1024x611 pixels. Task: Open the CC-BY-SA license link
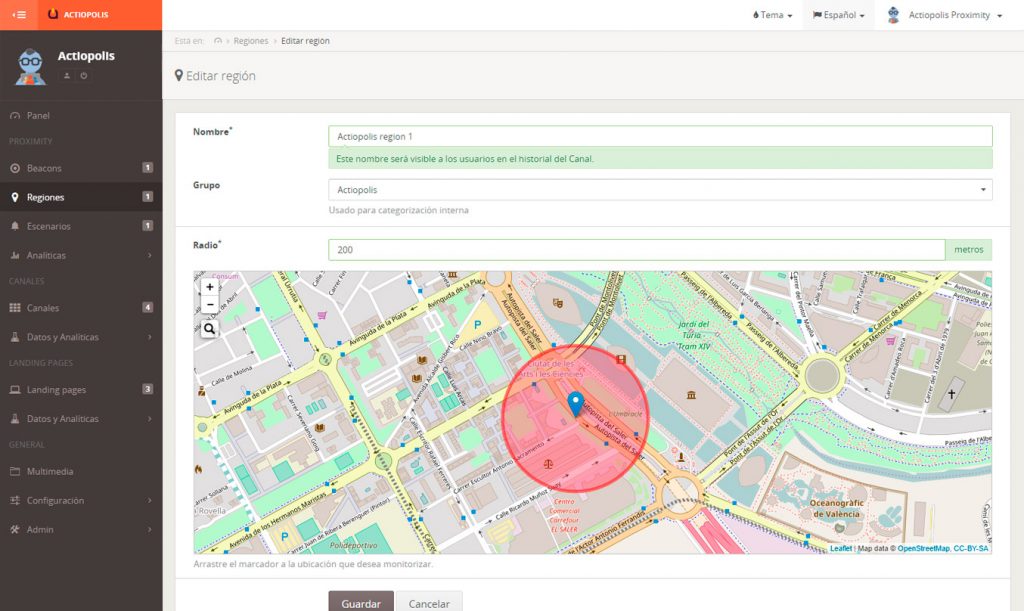click(x=971, y=548)
